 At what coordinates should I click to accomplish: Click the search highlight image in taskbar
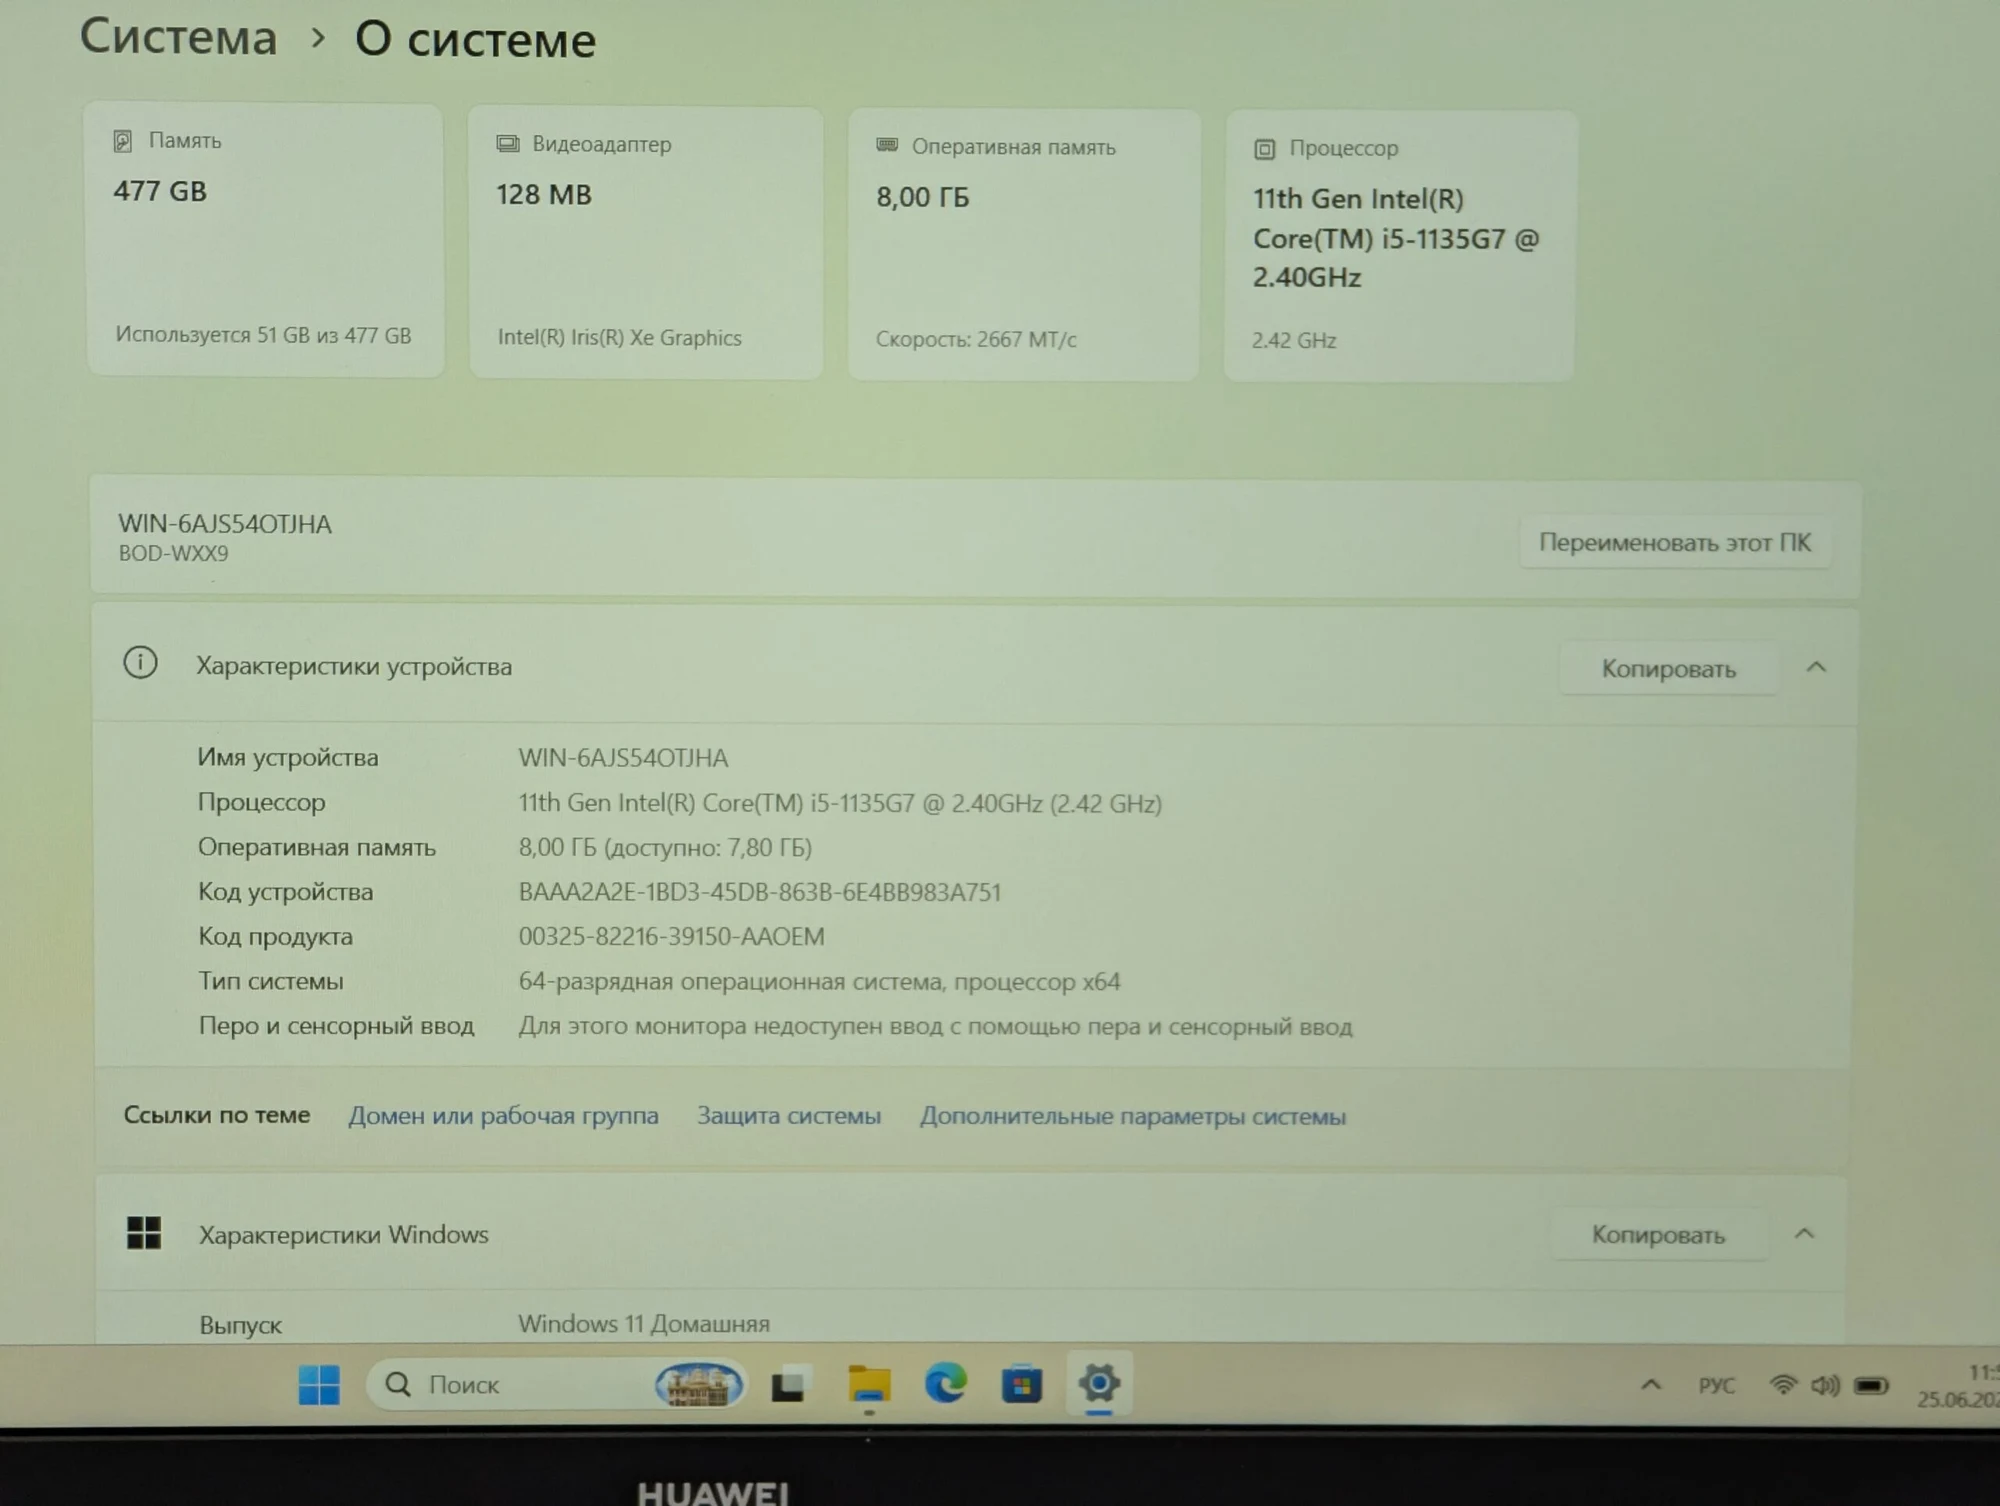[x=699, y=1385]
